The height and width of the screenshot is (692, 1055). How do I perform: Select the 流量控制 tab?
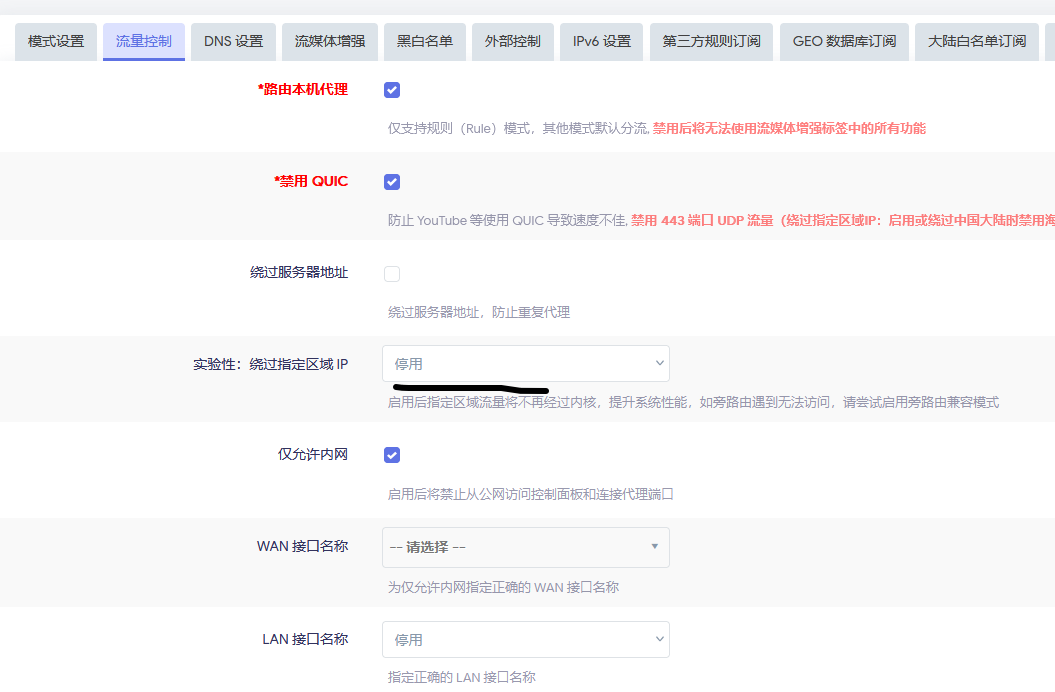144,42
